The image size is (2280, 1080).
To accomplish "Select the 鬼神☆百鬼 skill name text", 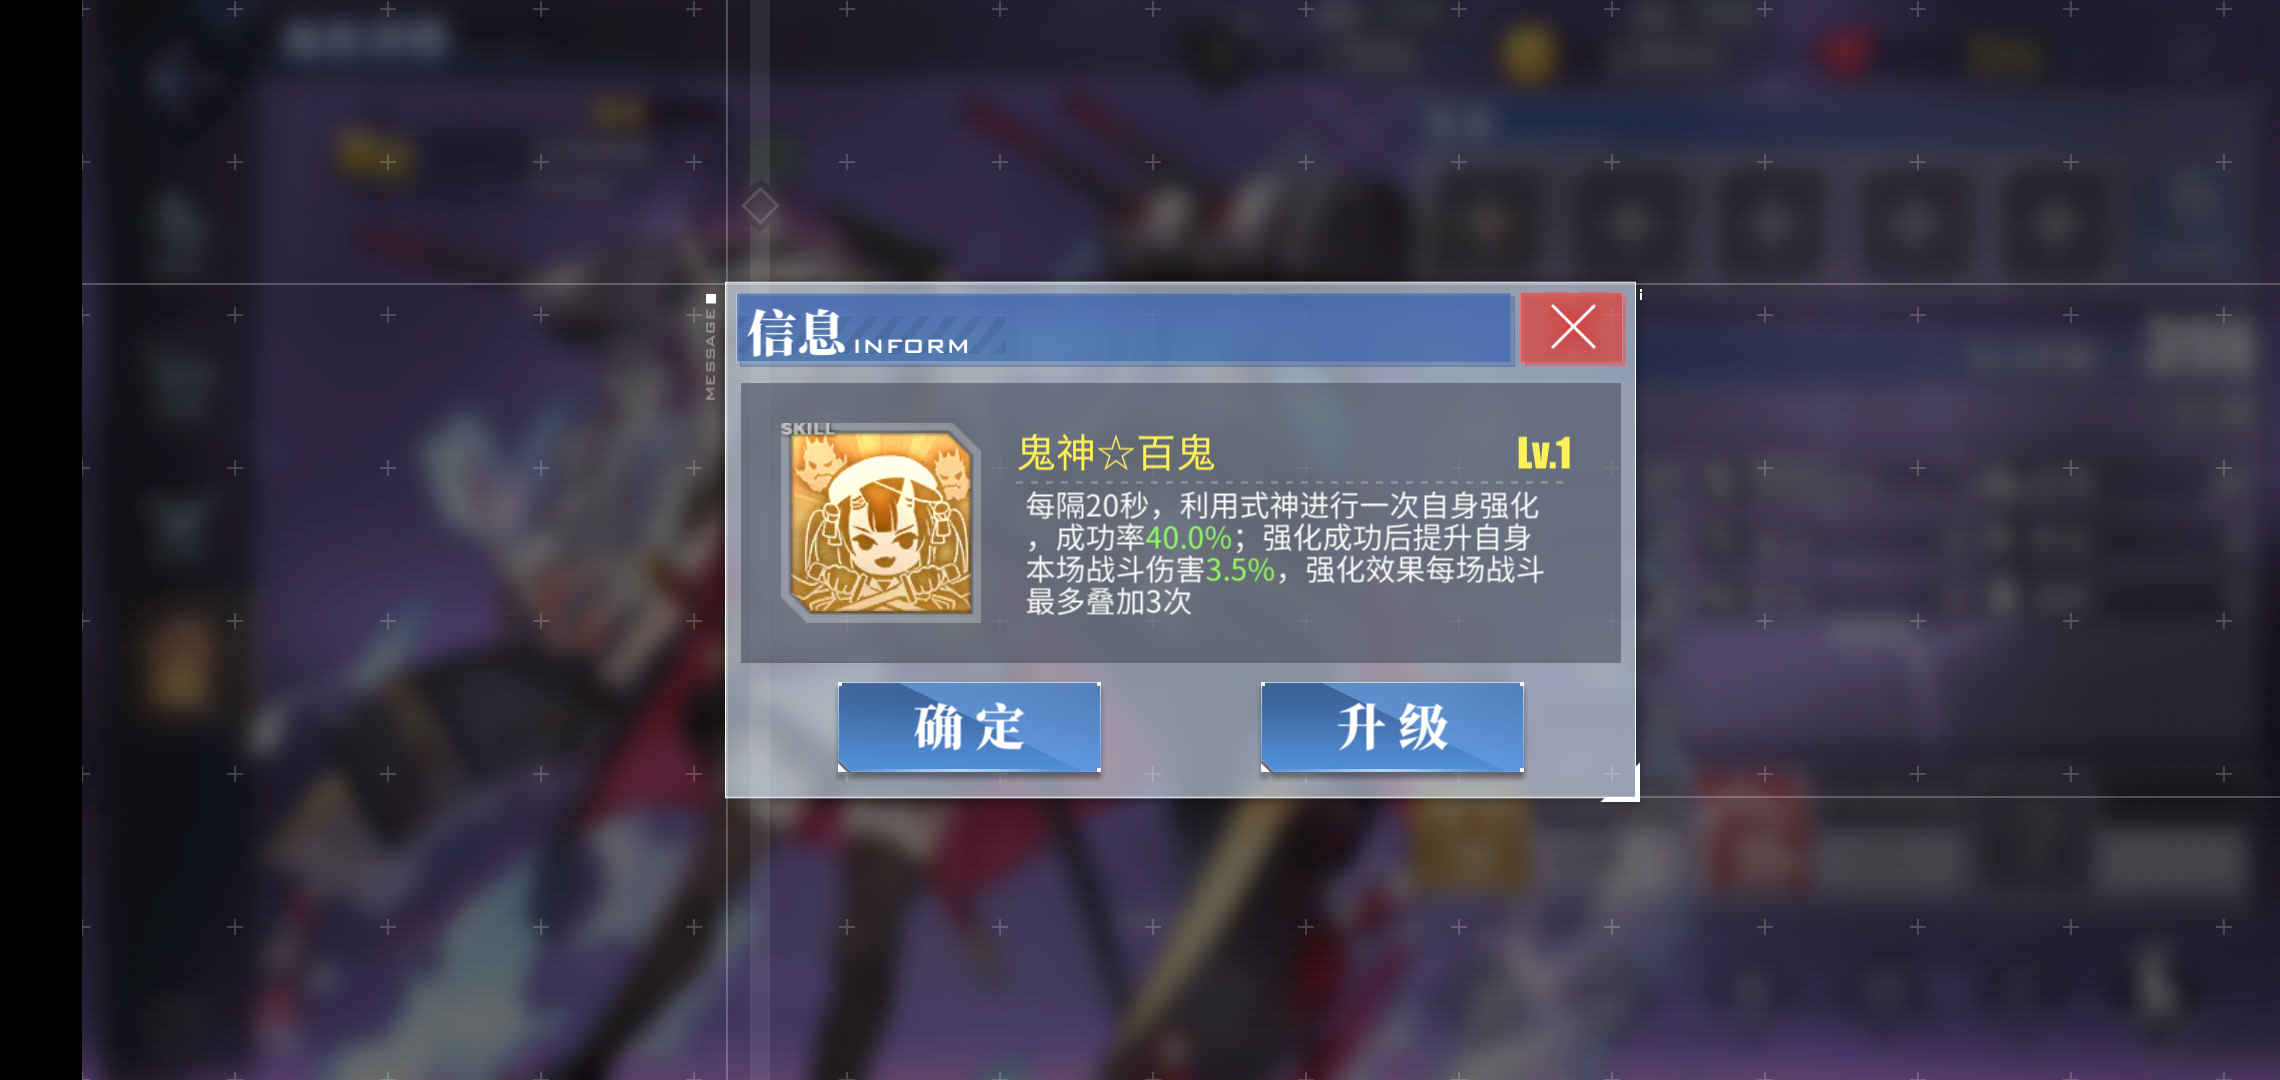I will coord(1116,453).
